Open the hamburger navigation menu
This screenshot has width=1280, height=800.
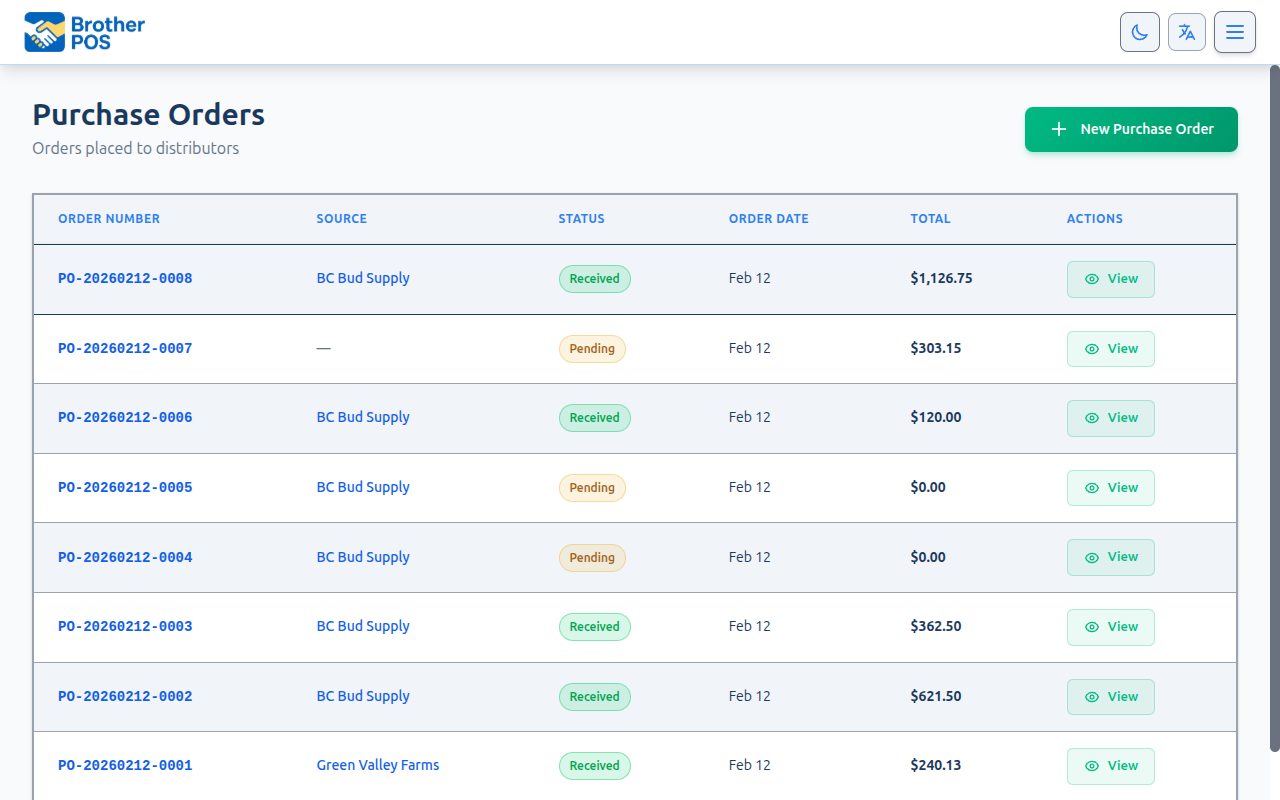click(1234, 32)
